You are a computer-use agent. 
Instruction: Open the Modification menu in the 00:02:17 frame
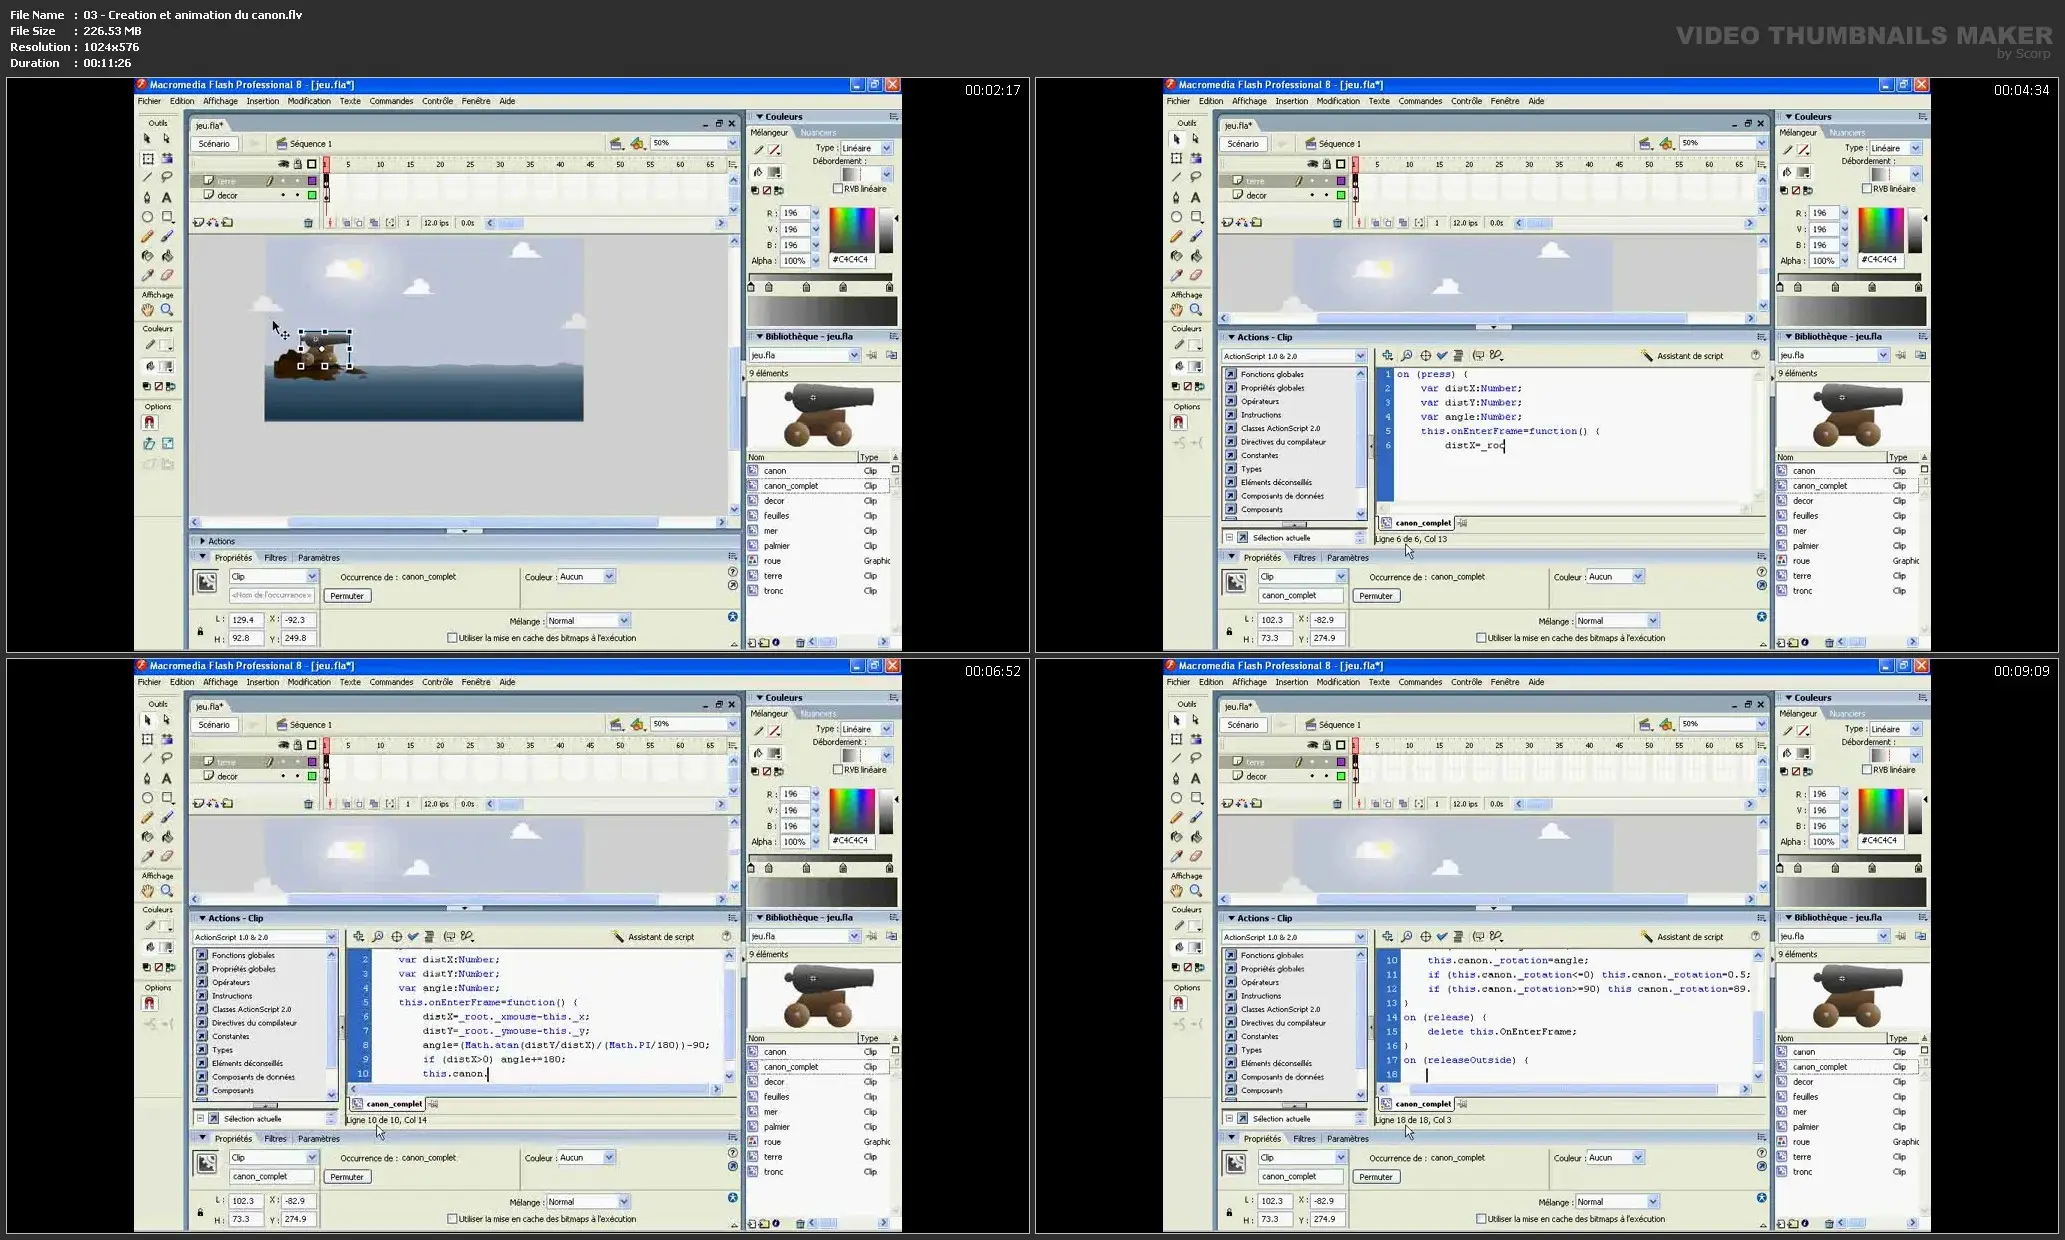(309, 101)
